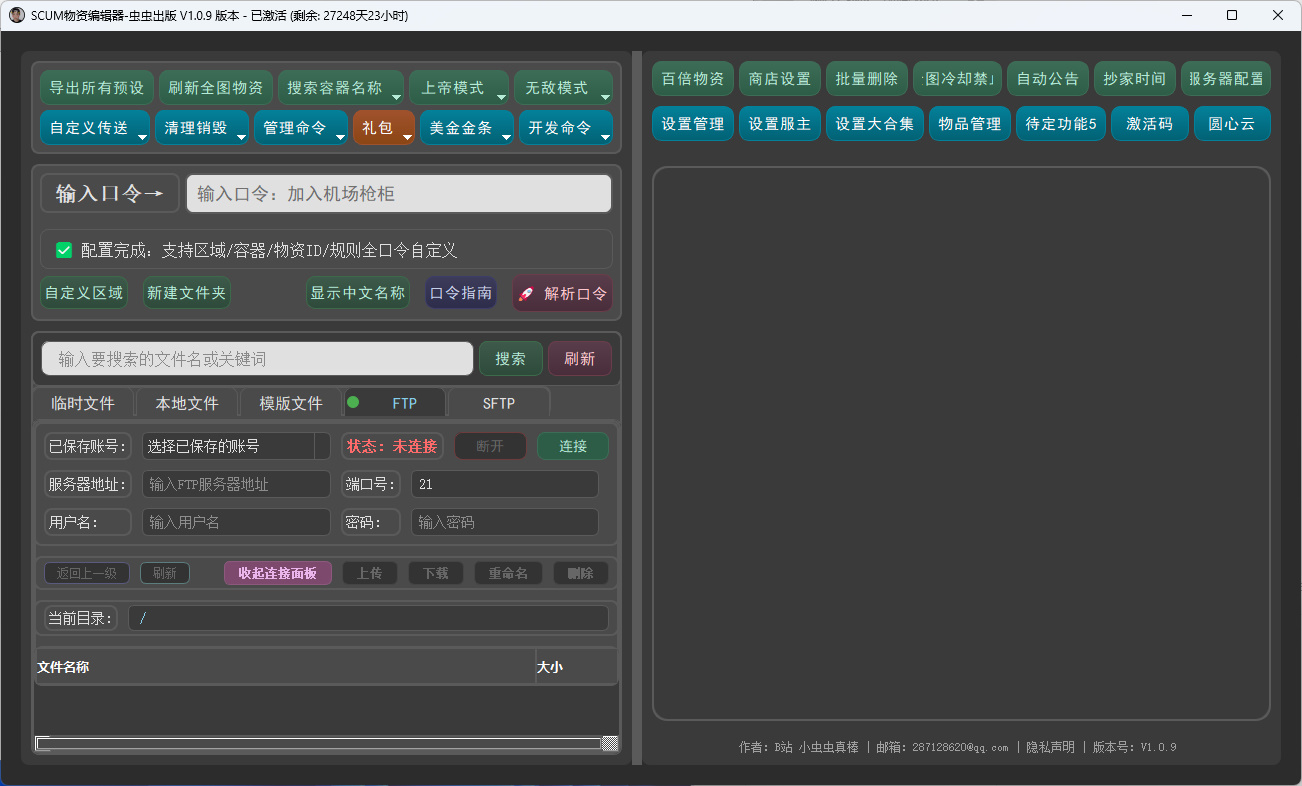
Task: Expand the 上帝模式 dropdown
Action: tap(459, 88)
